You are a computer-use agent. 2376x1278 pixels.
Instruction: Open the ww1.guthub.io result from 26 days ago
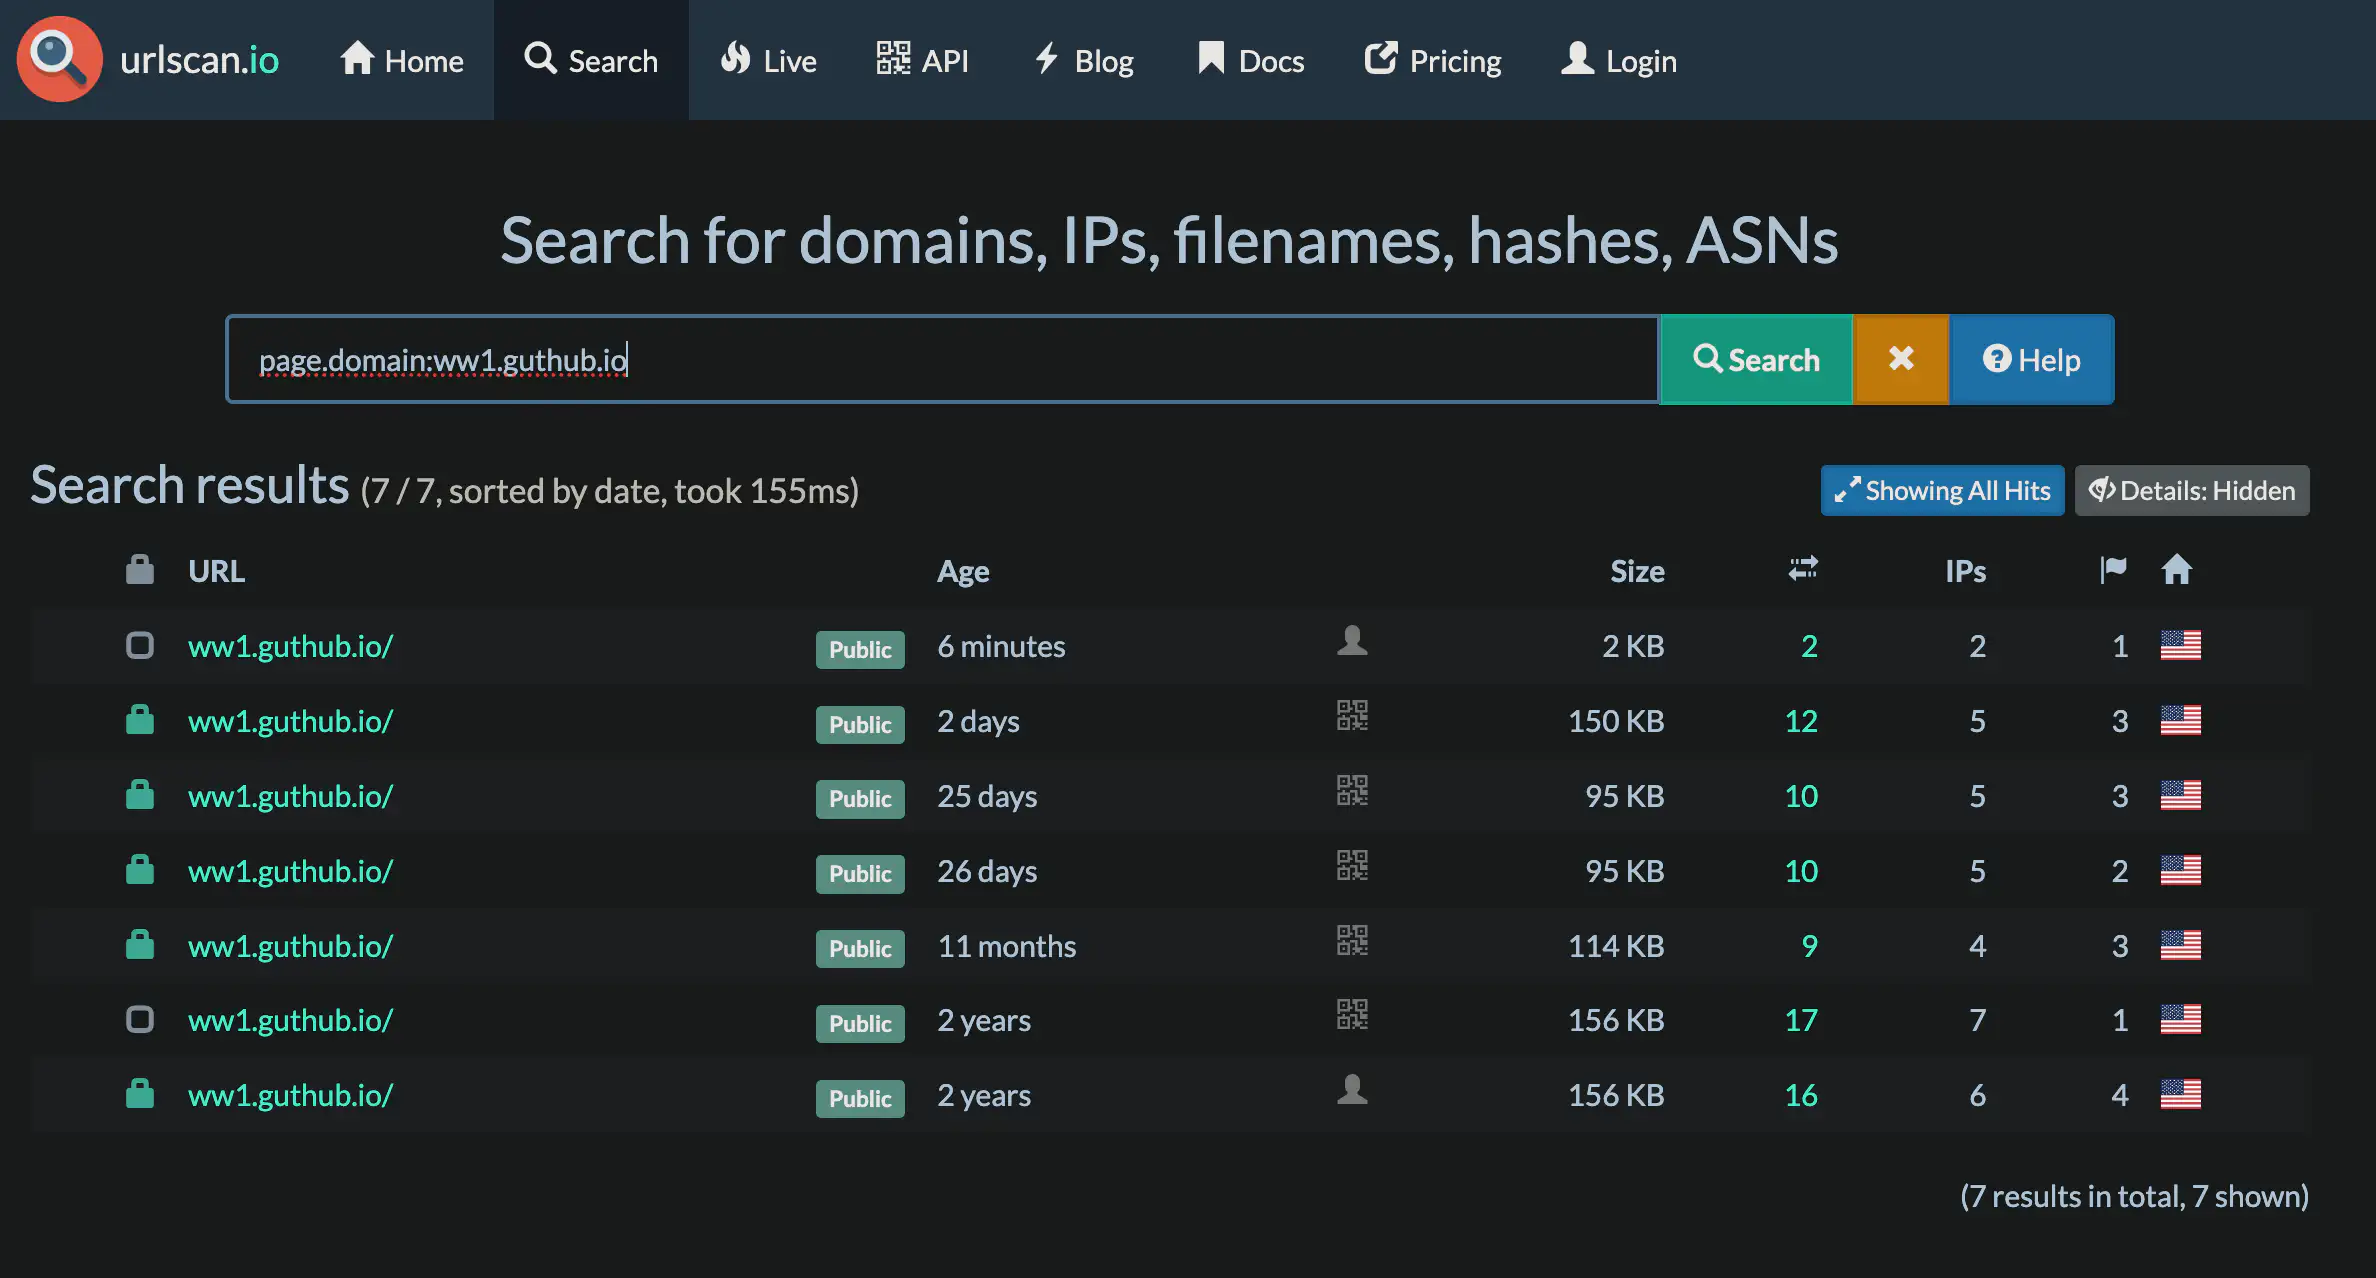click(290, 871)
